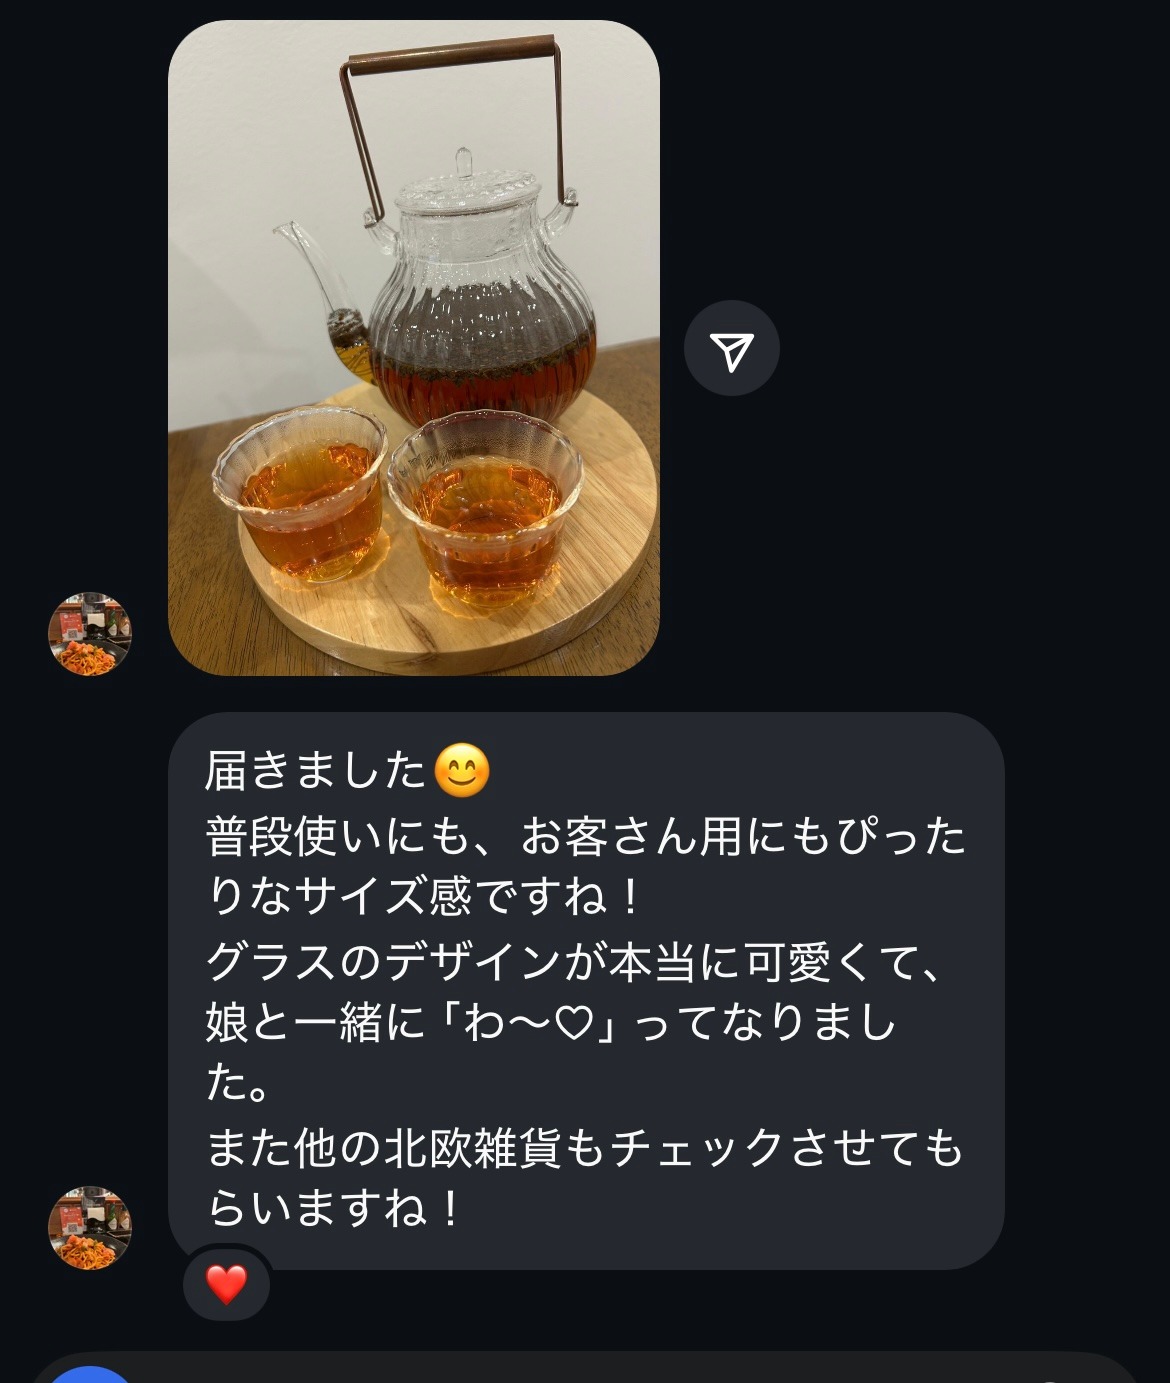Tap the smiling emoji after 届きました

tap(463, 771)
